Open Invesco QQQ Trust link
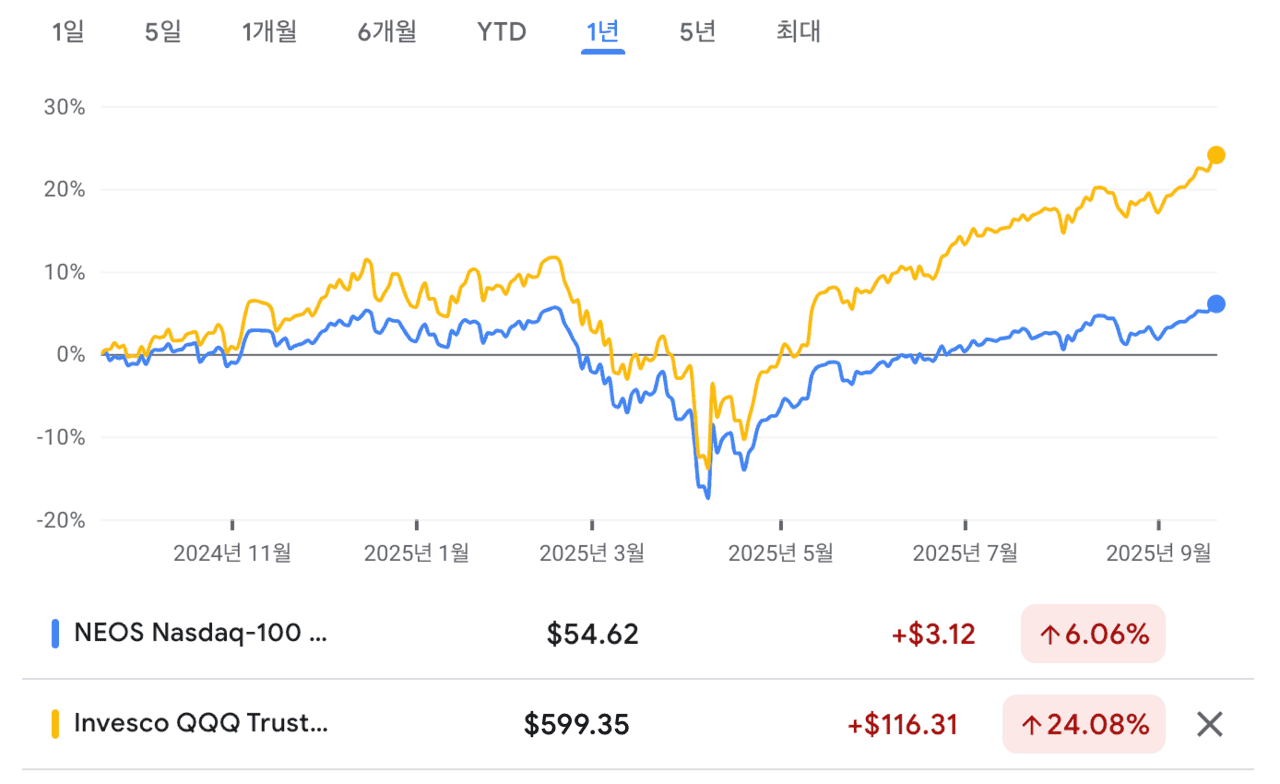This screenshot has width=1280, height=784. coord(200,724)
